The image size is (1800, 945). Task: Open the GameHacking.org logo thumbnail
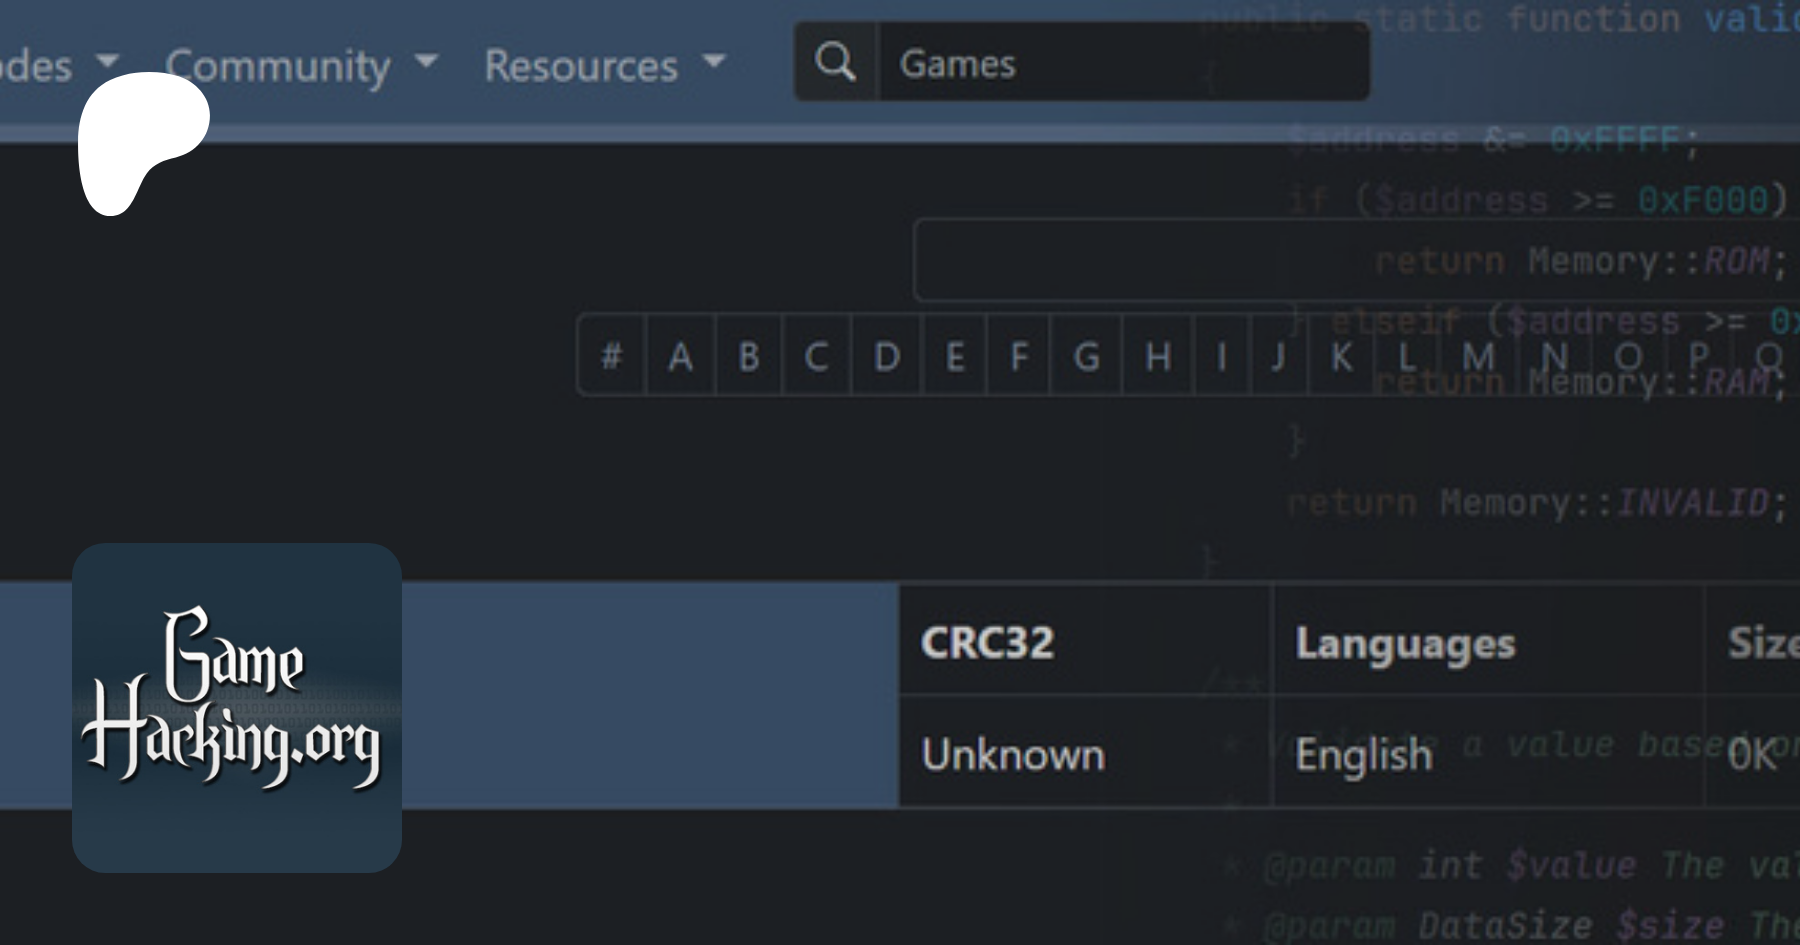point(237,707)
